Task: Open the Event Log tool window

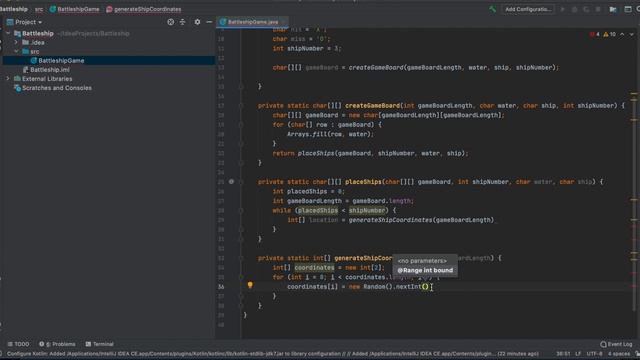Action: [616, 344]
